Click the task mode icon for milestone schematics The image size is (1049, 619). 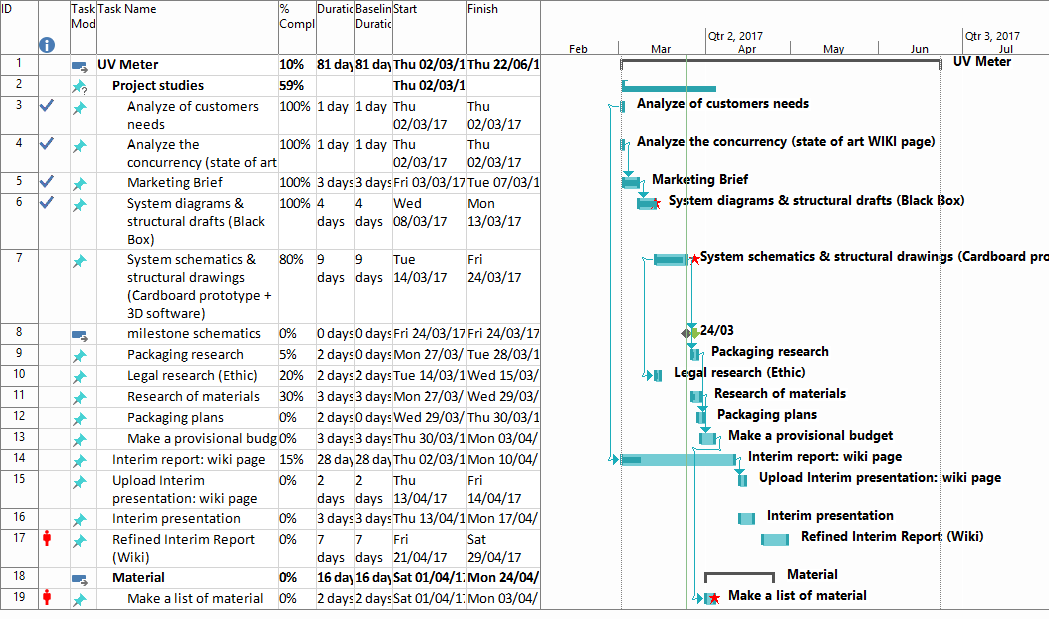80,334
